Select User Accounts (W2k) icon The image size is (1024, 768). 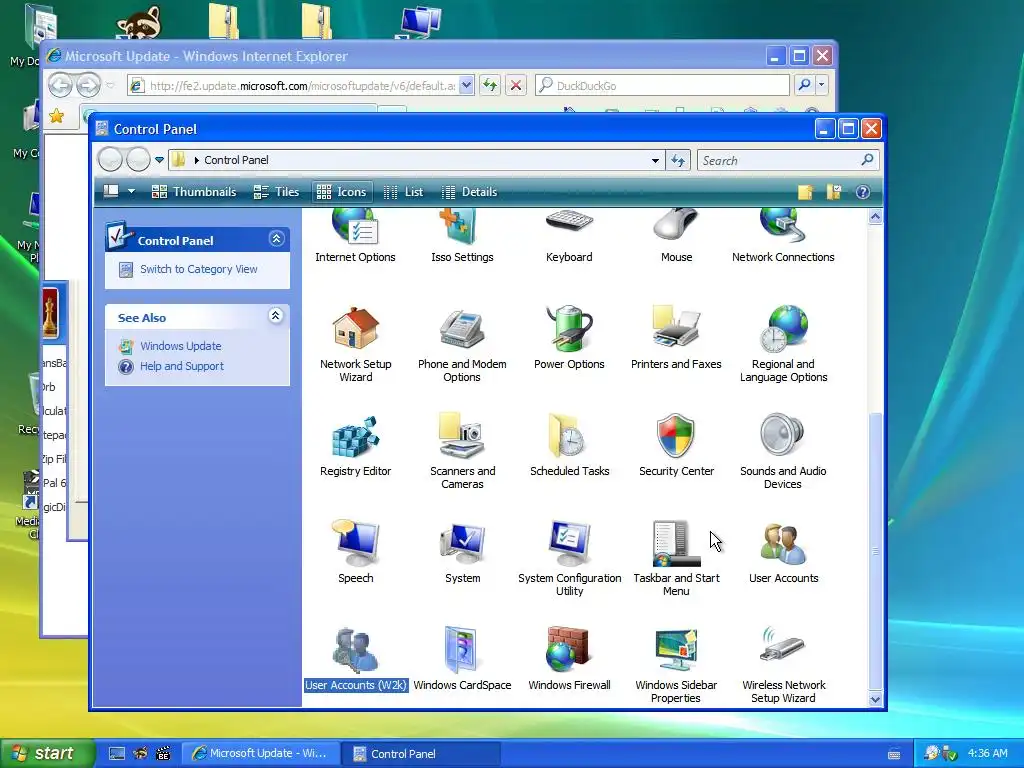pos(355,659)
